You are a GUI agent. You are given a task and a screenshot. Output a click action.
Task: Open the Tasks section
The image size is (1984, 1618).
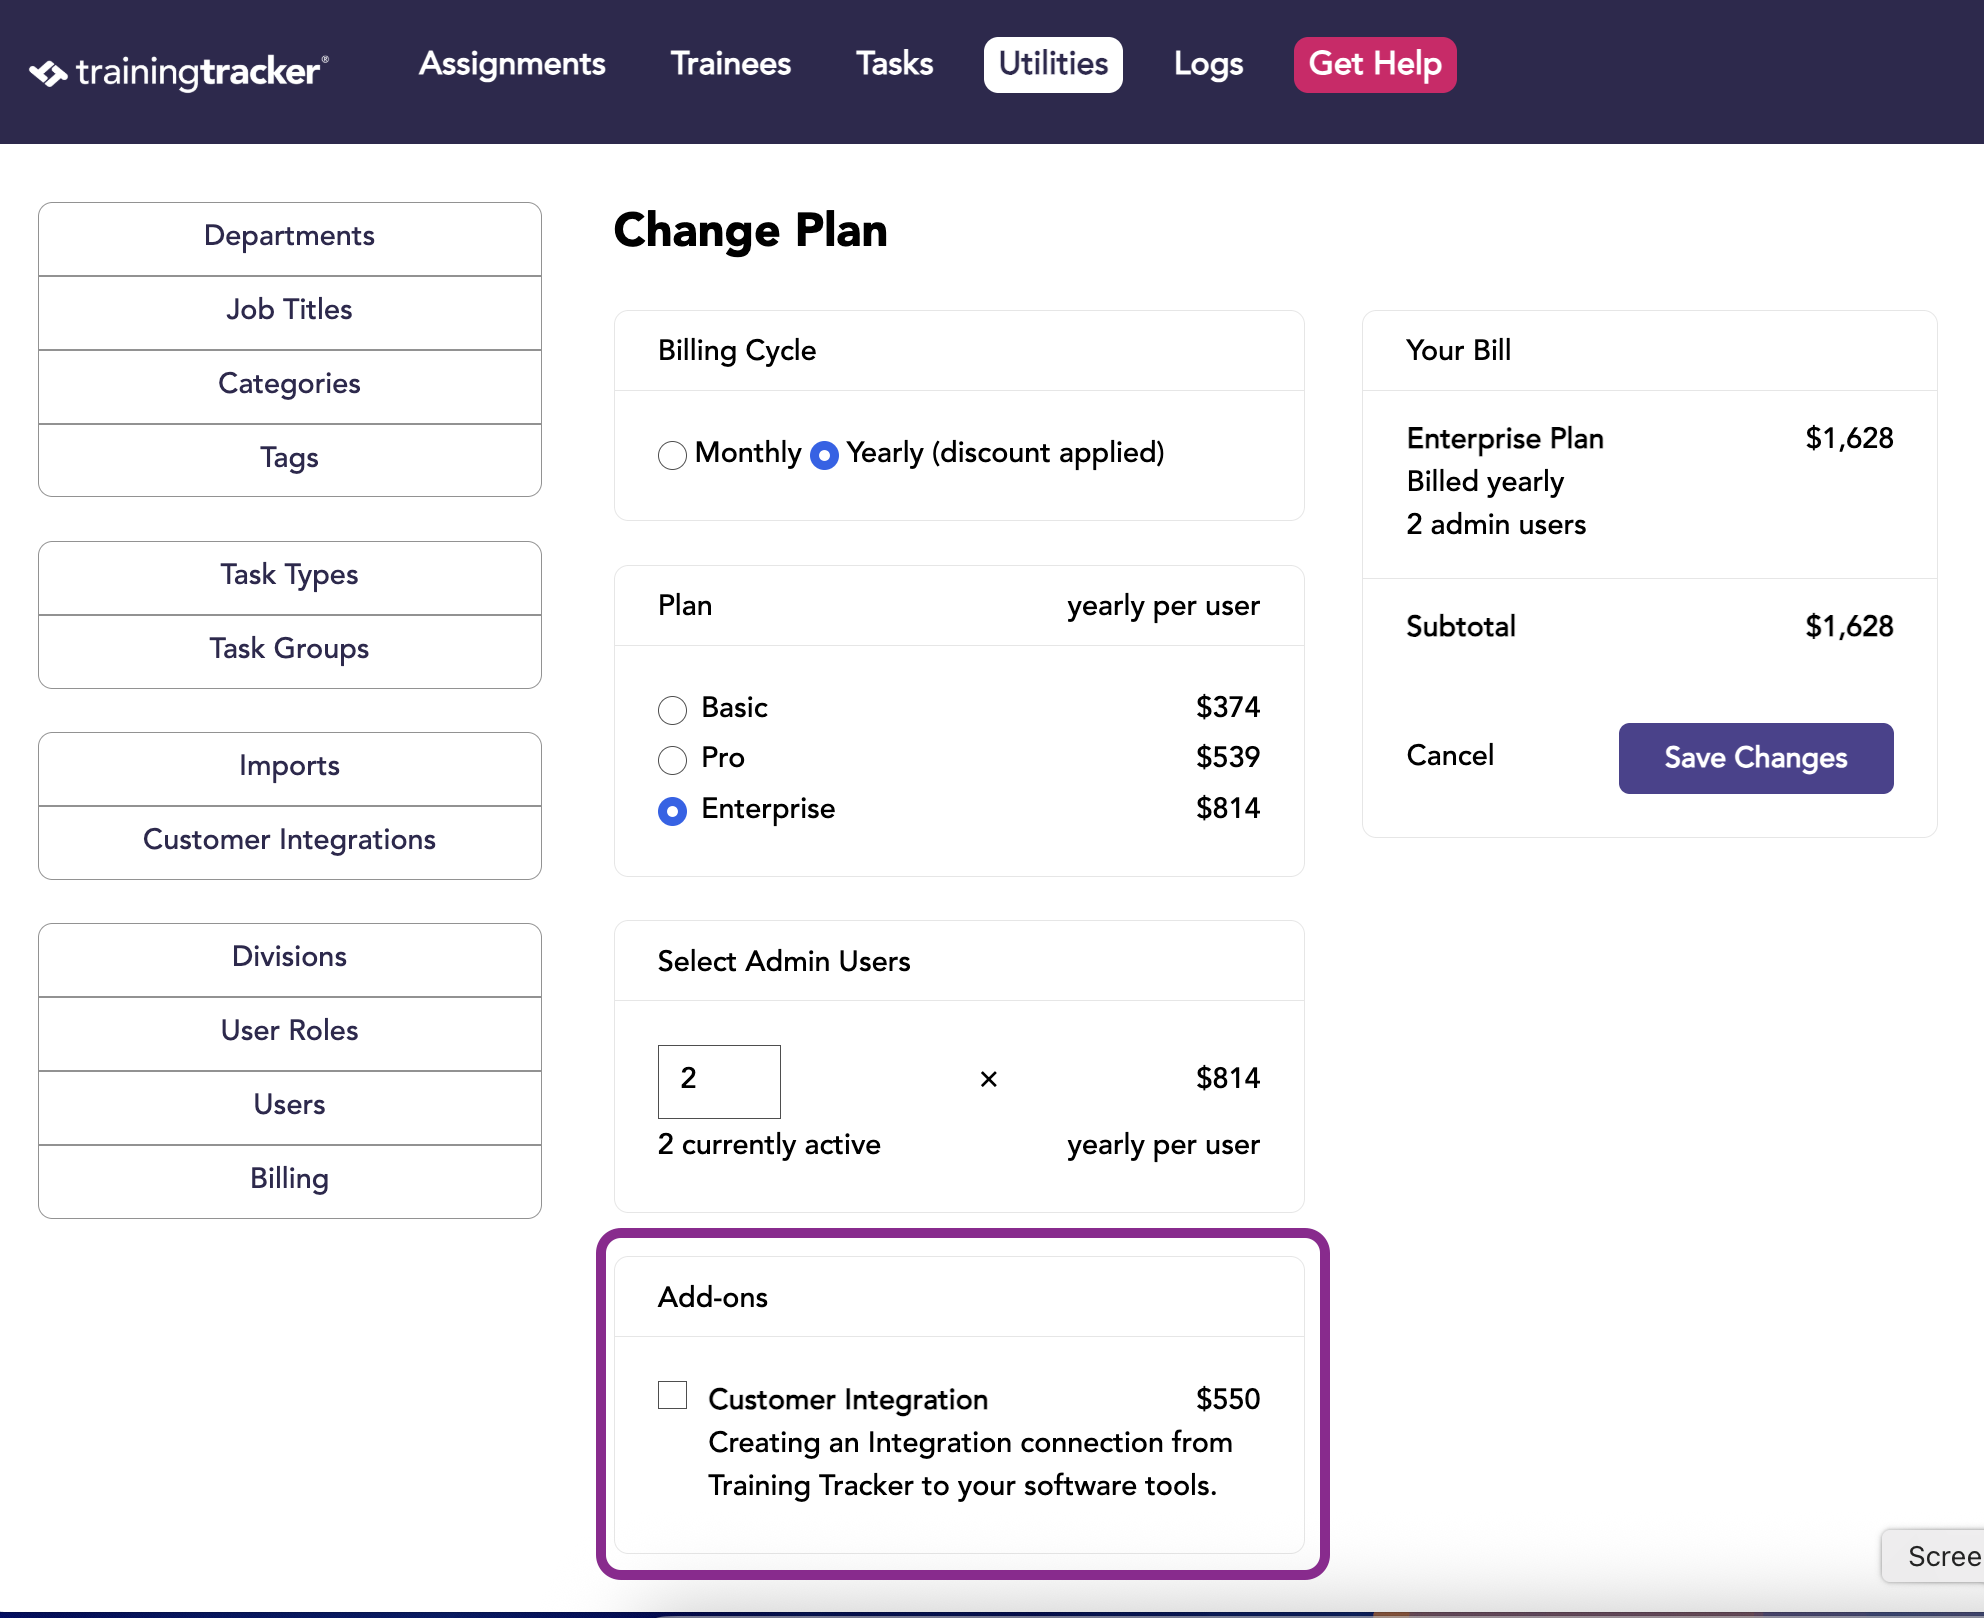pyautogui.click(x=894, y=64)
